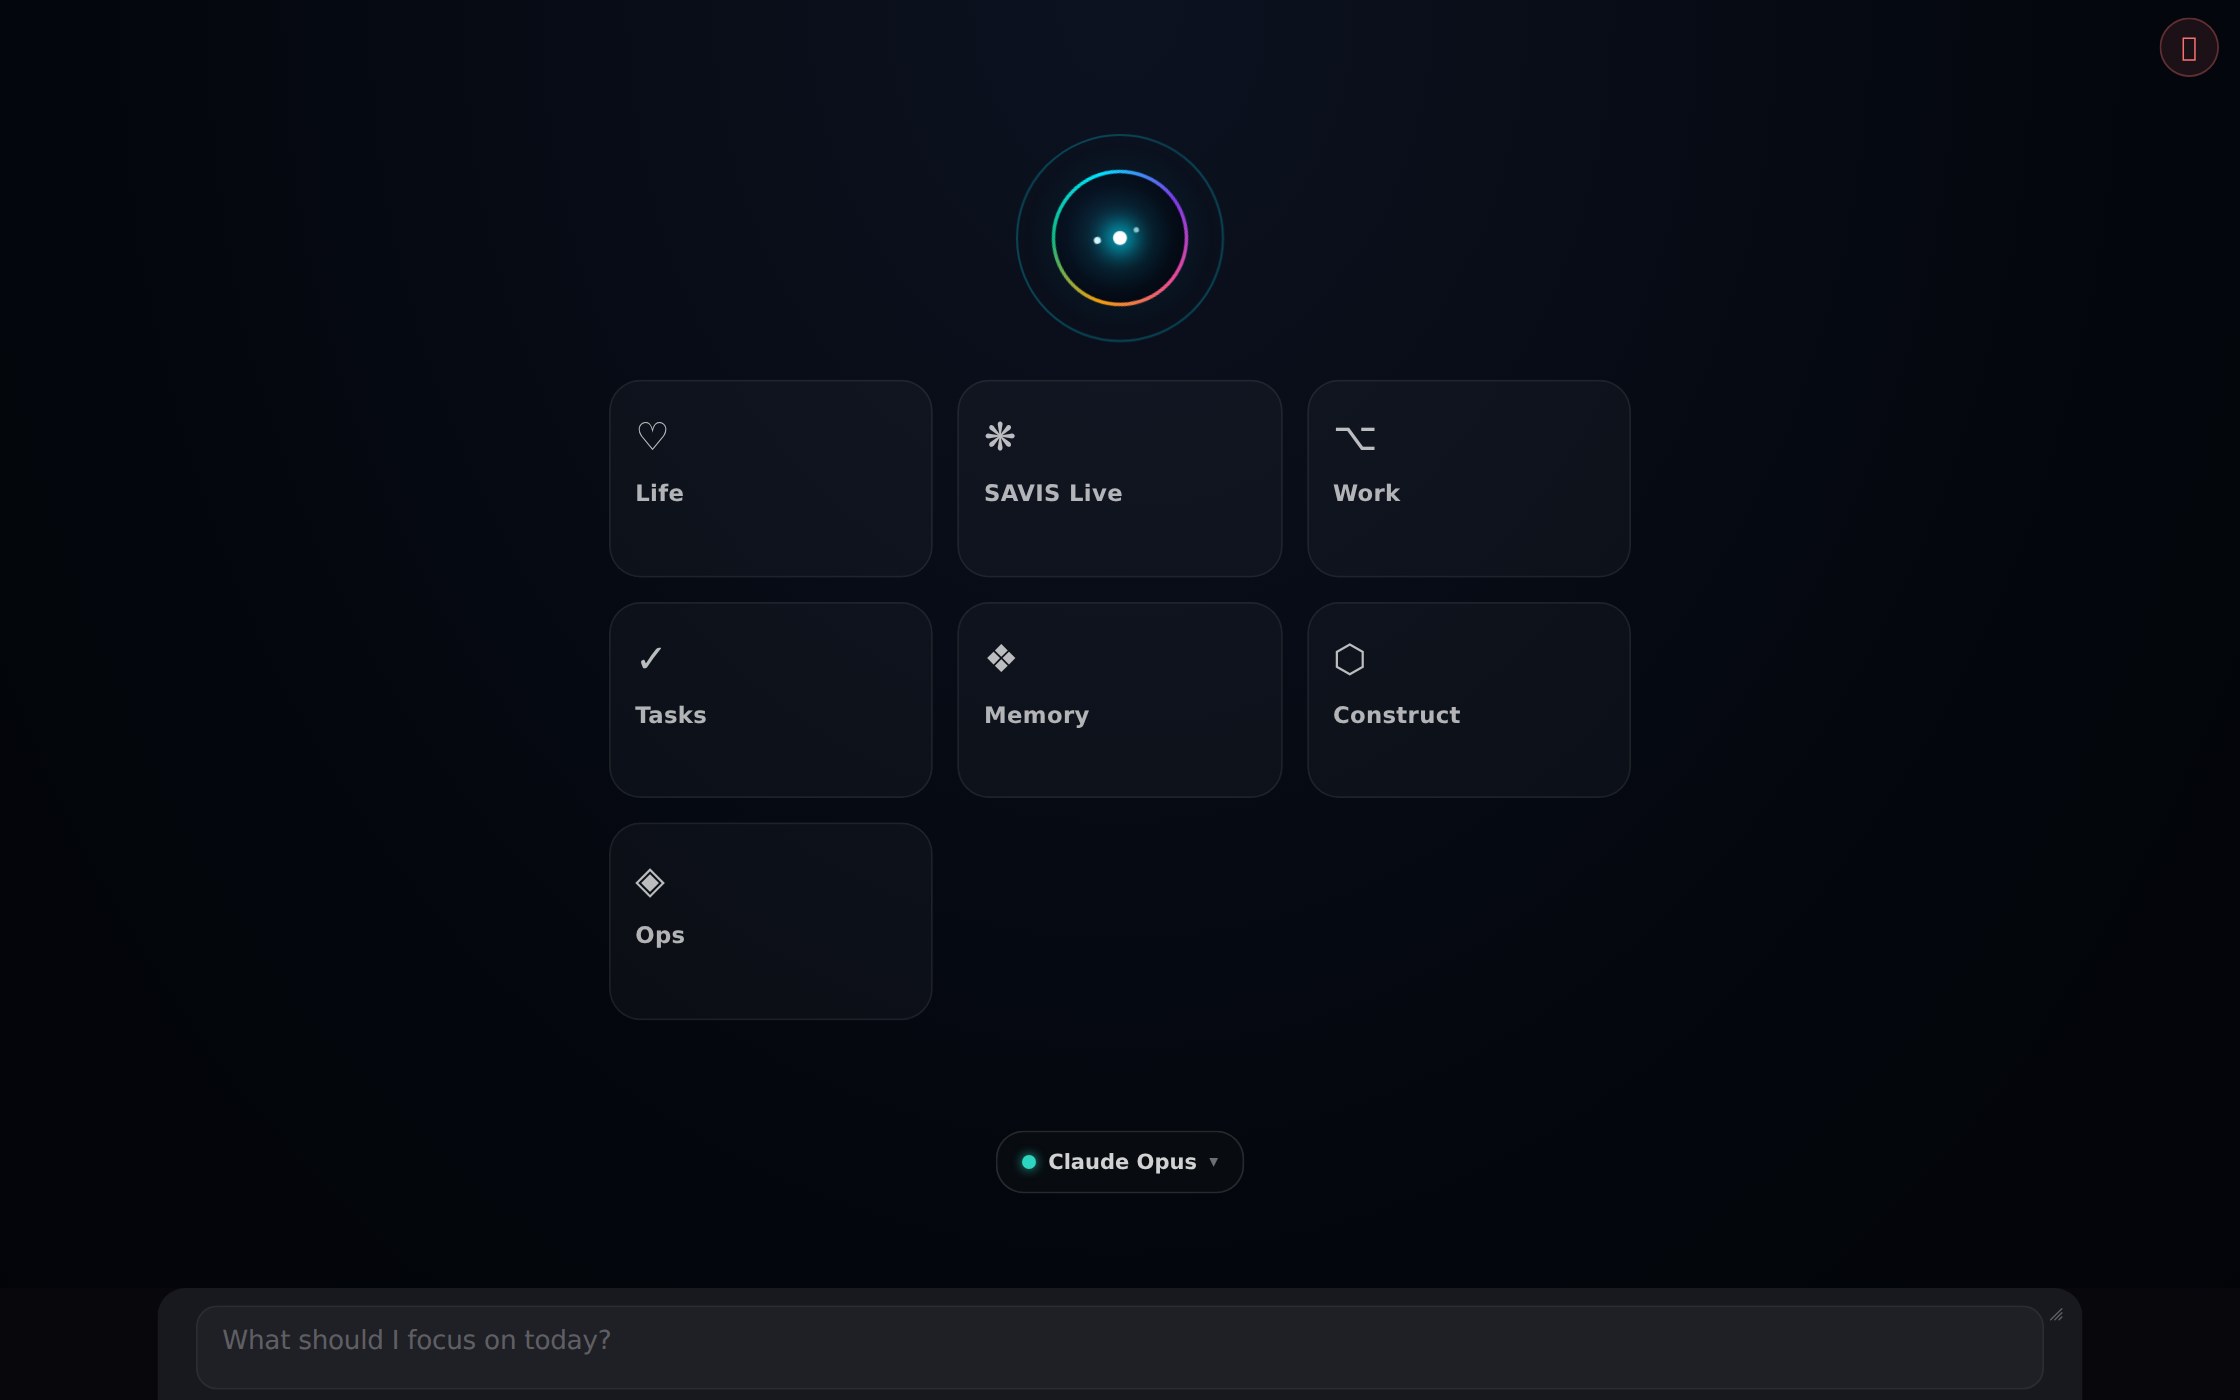Open the SAVIS Live section
This screenshot has width=2240, height=1400.
(1120, 478)
